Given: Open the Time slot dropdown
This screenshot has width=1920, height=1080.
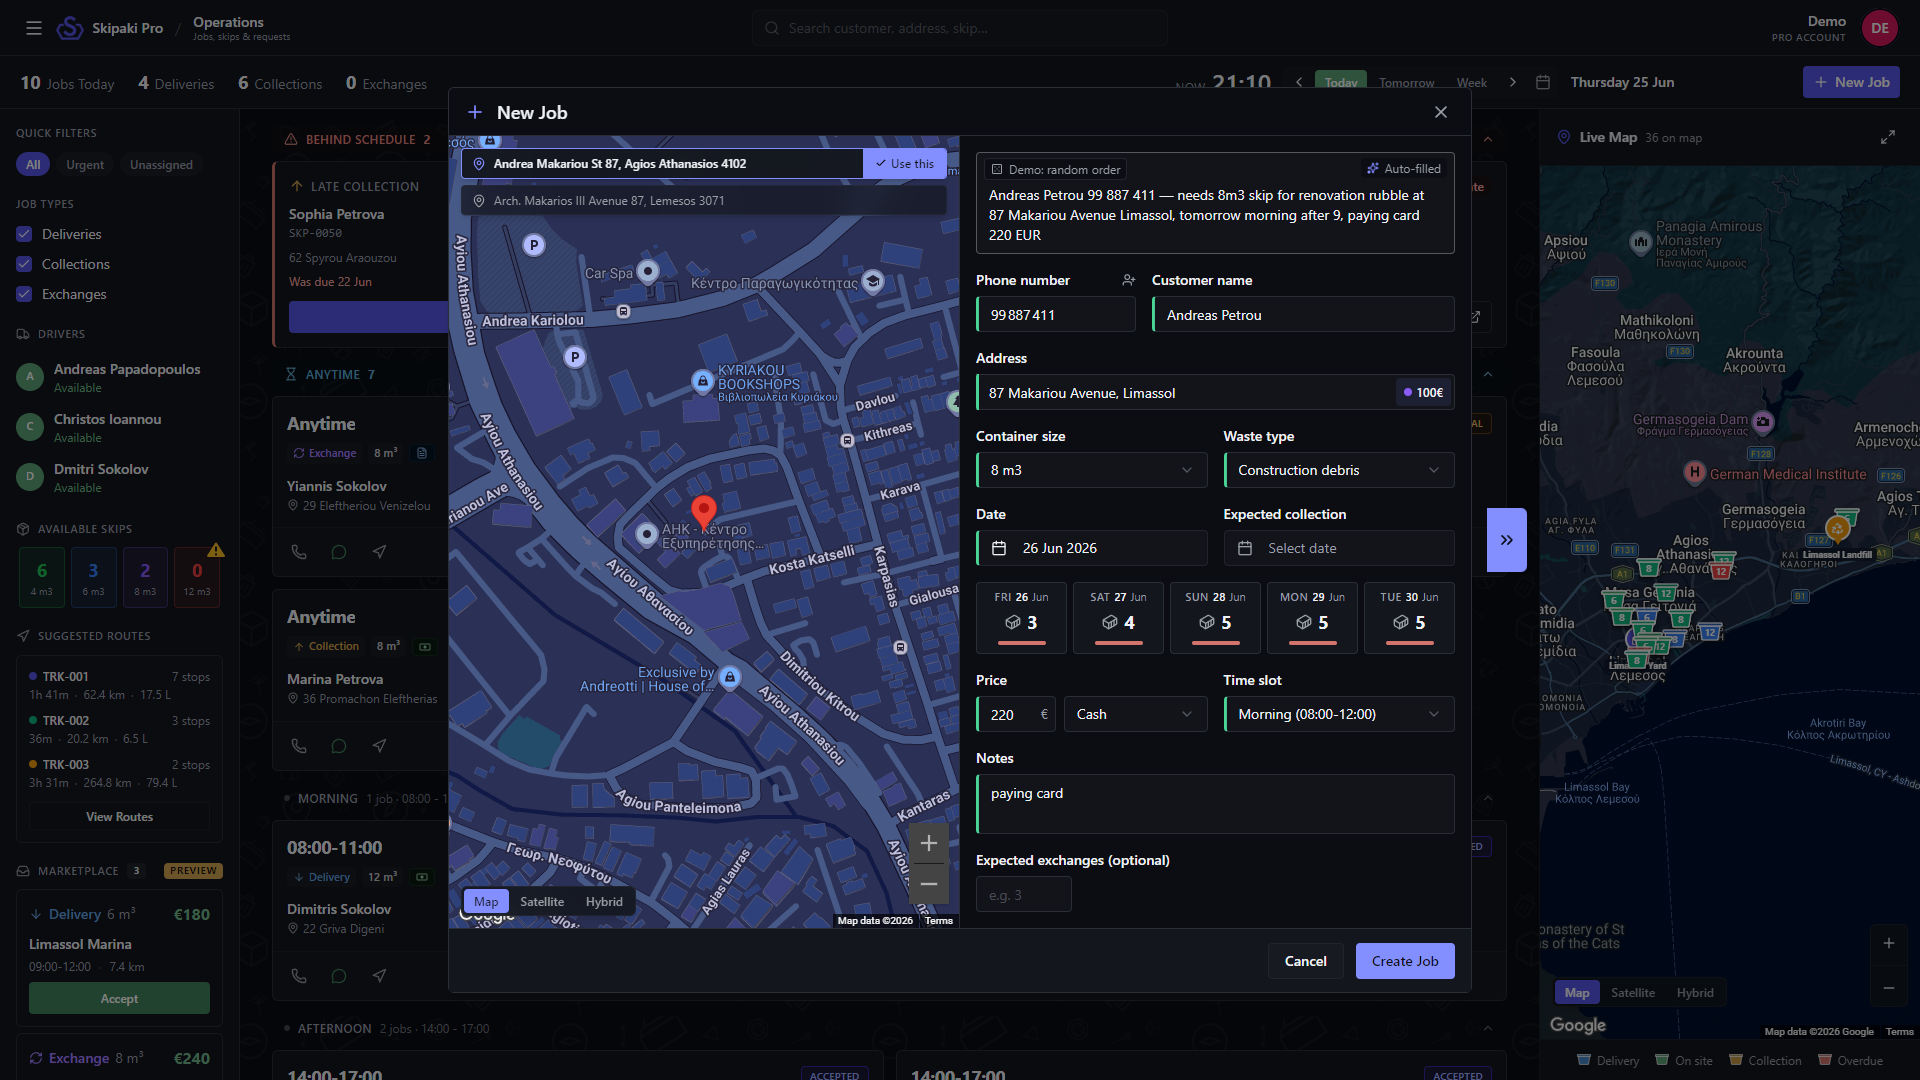Looking at the screenshot, I should coord(1339,714).
